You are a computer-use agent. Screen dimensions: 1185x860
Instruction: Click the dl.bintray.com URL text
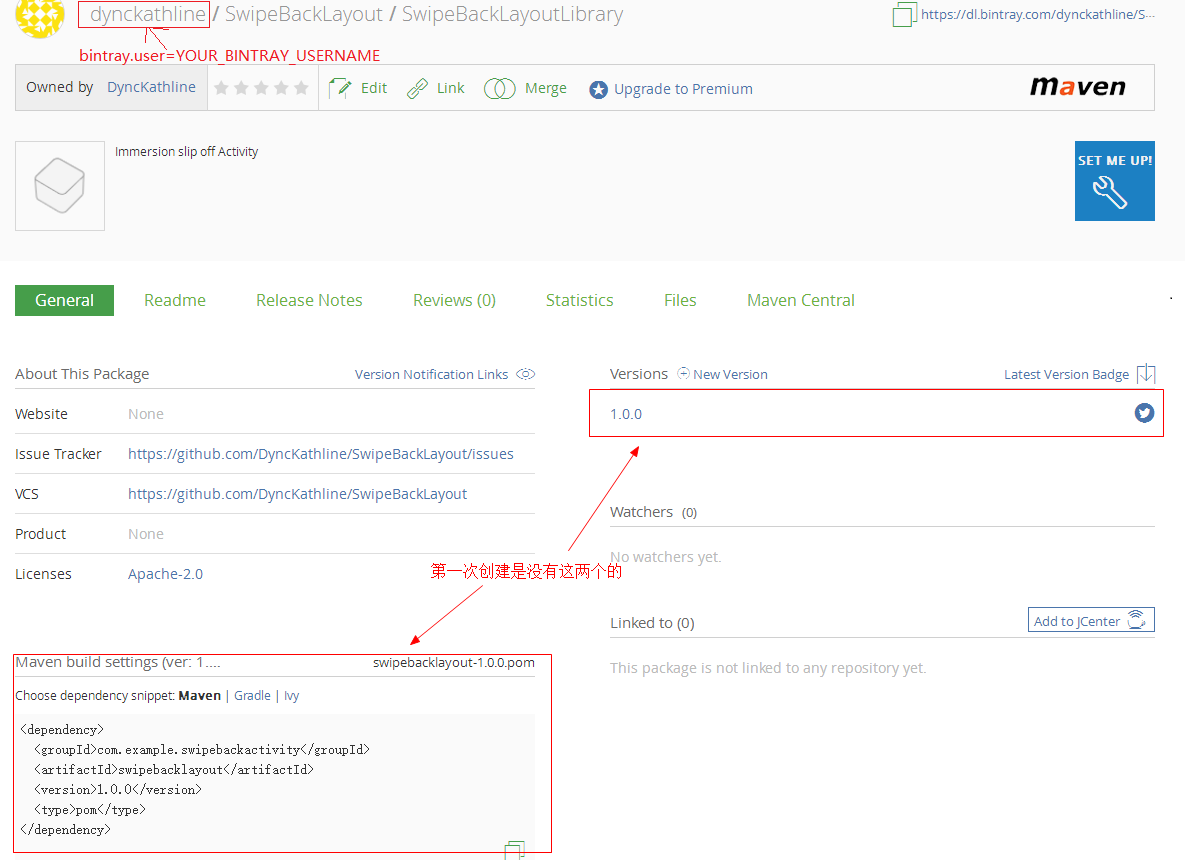pyautogui.click(x=1037, y=14)
